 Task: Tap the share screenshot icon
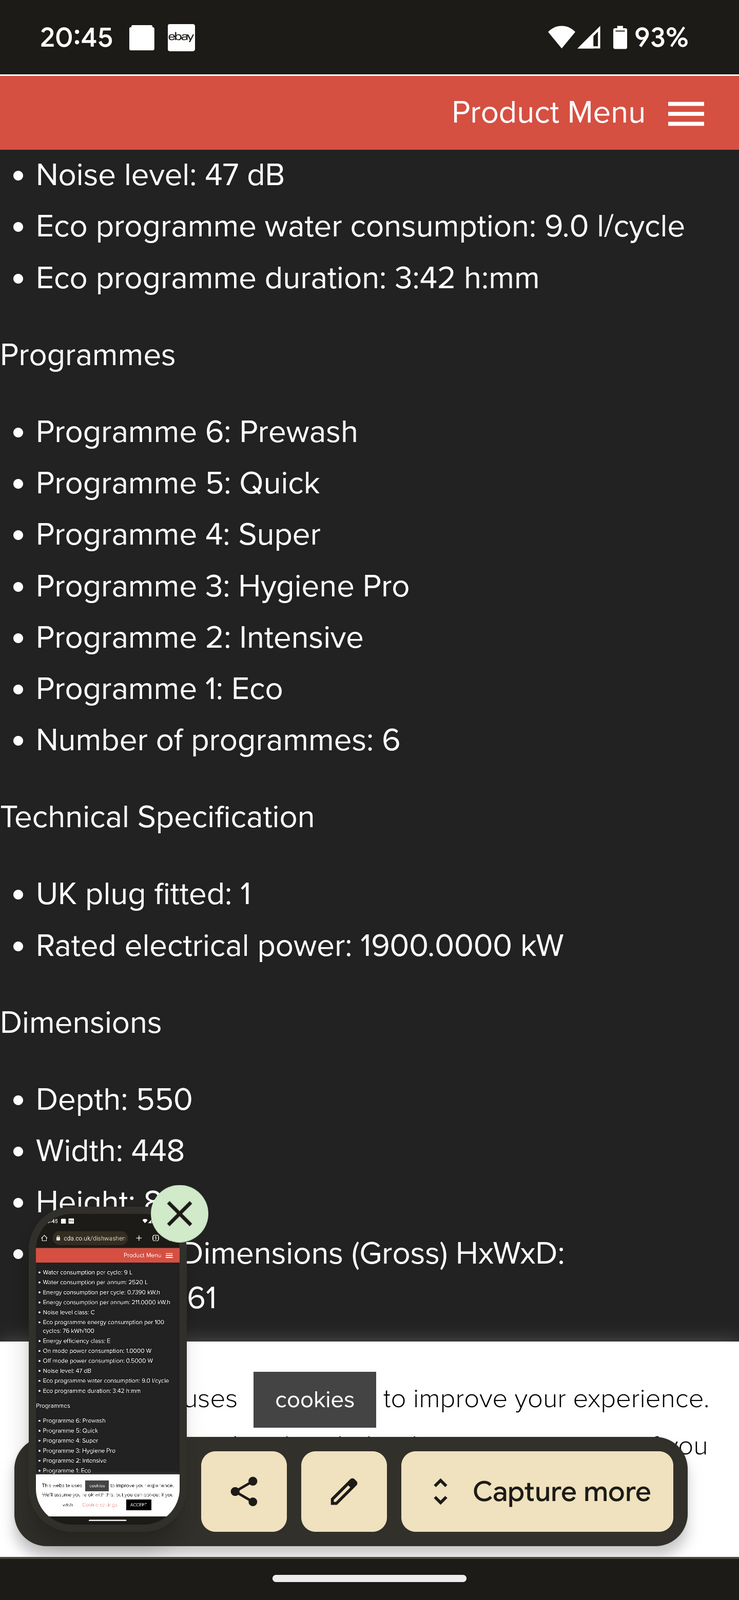click(244, 1491)
